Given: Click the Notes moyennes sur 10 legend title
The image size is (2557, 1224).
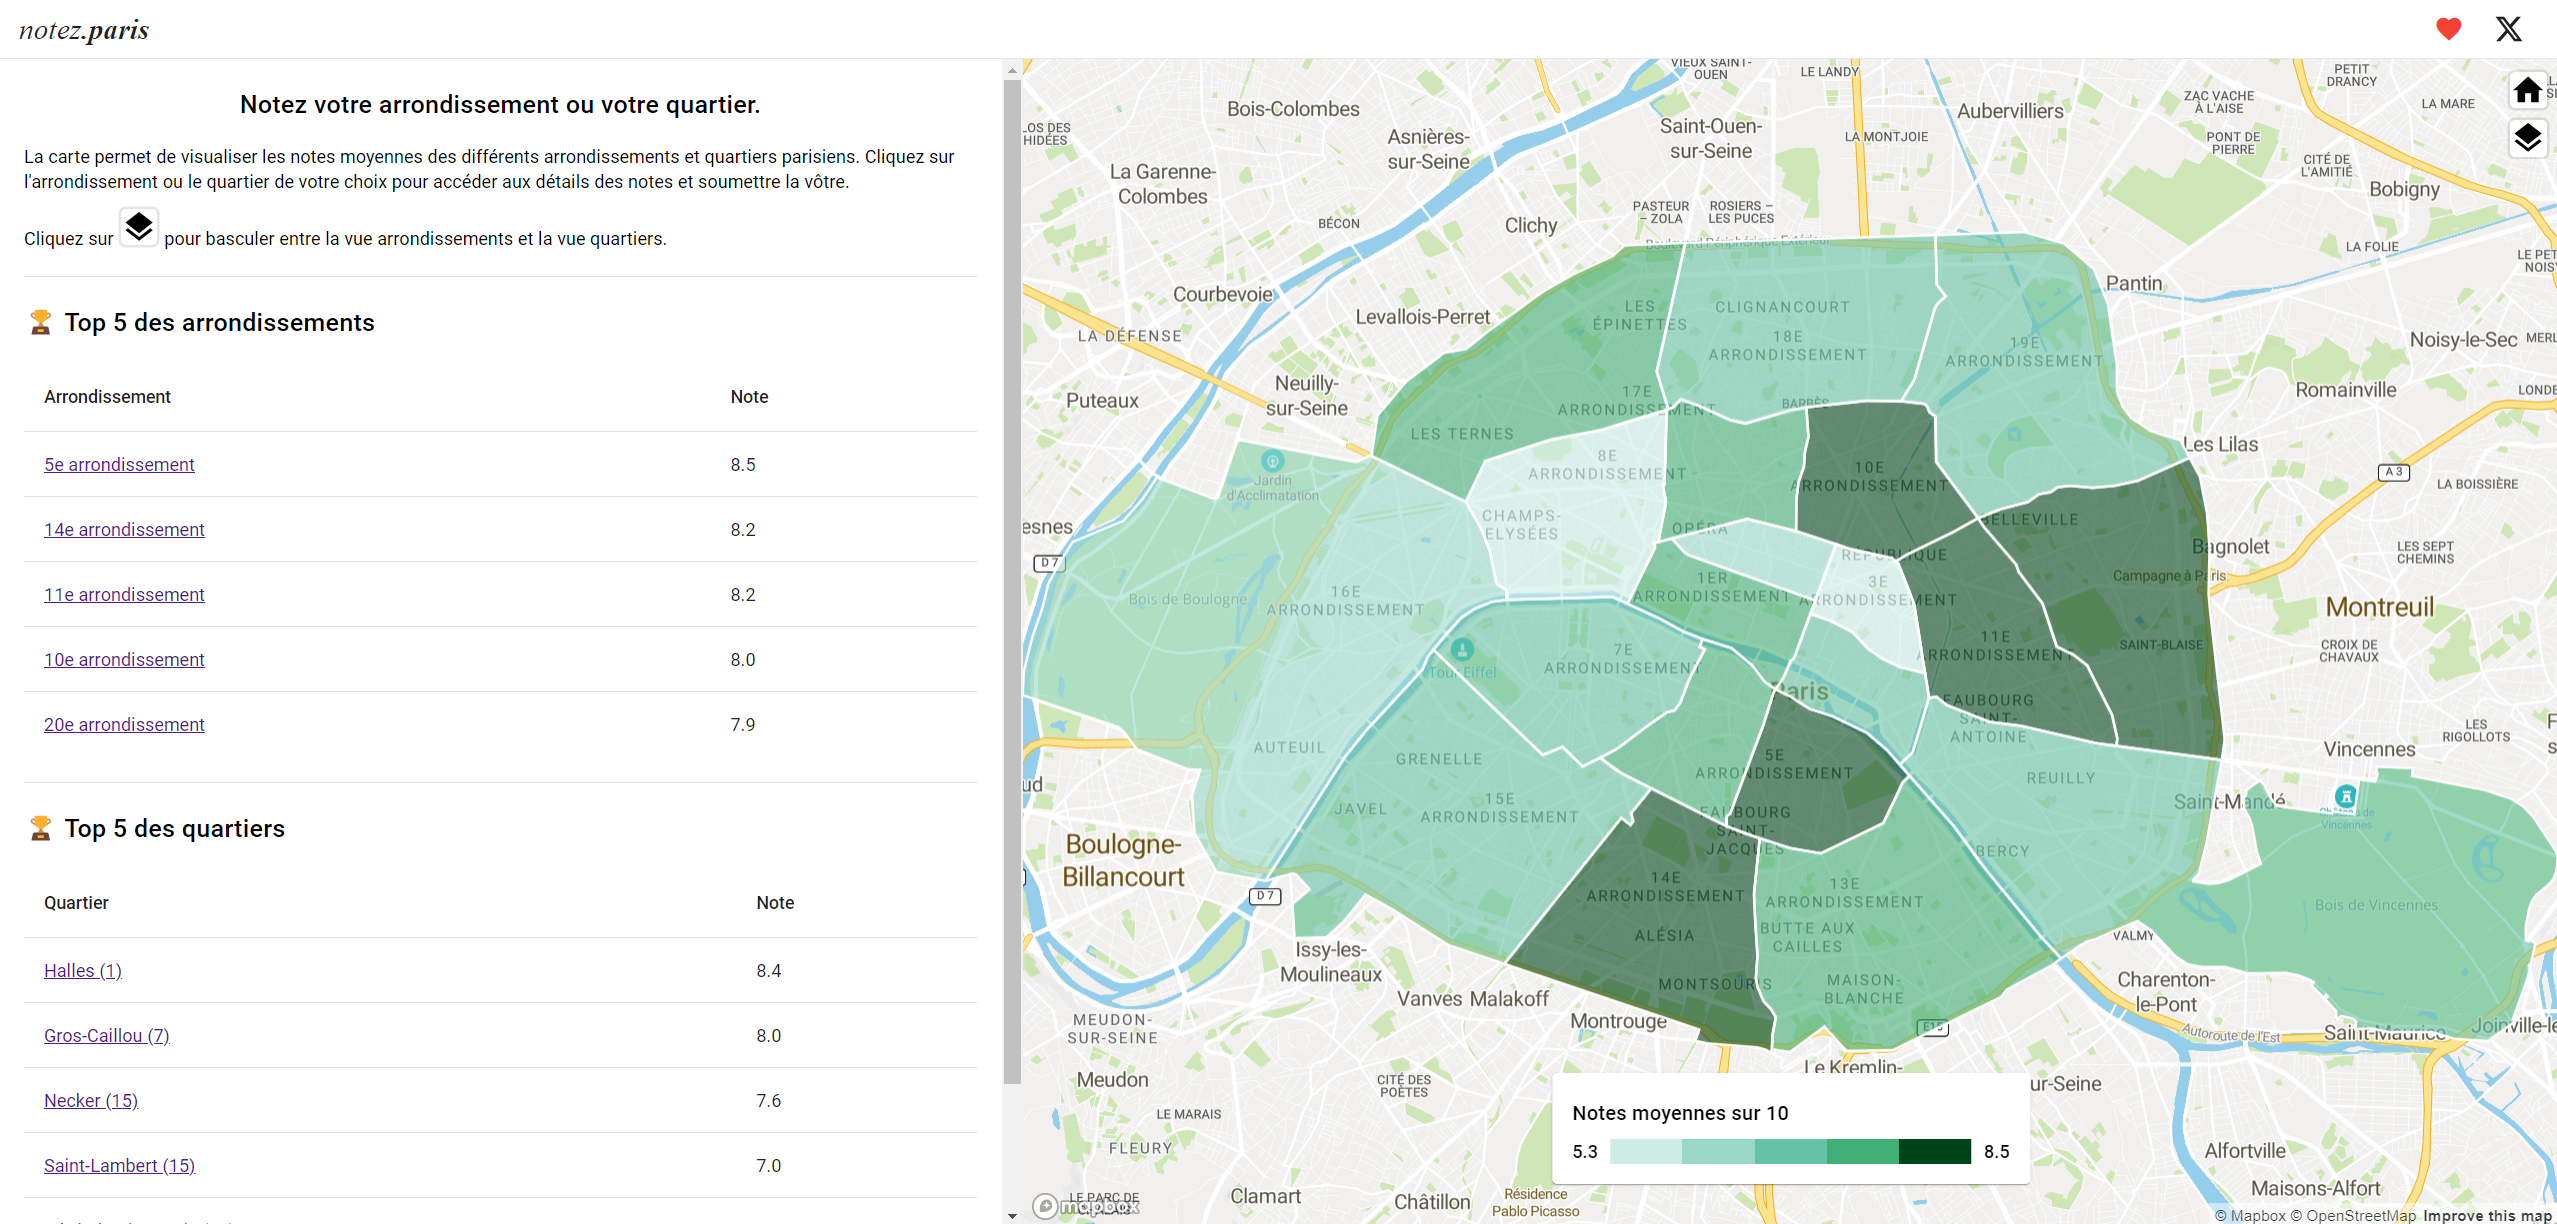Looking at the screenshot, I should [x=1680, y=1113].
